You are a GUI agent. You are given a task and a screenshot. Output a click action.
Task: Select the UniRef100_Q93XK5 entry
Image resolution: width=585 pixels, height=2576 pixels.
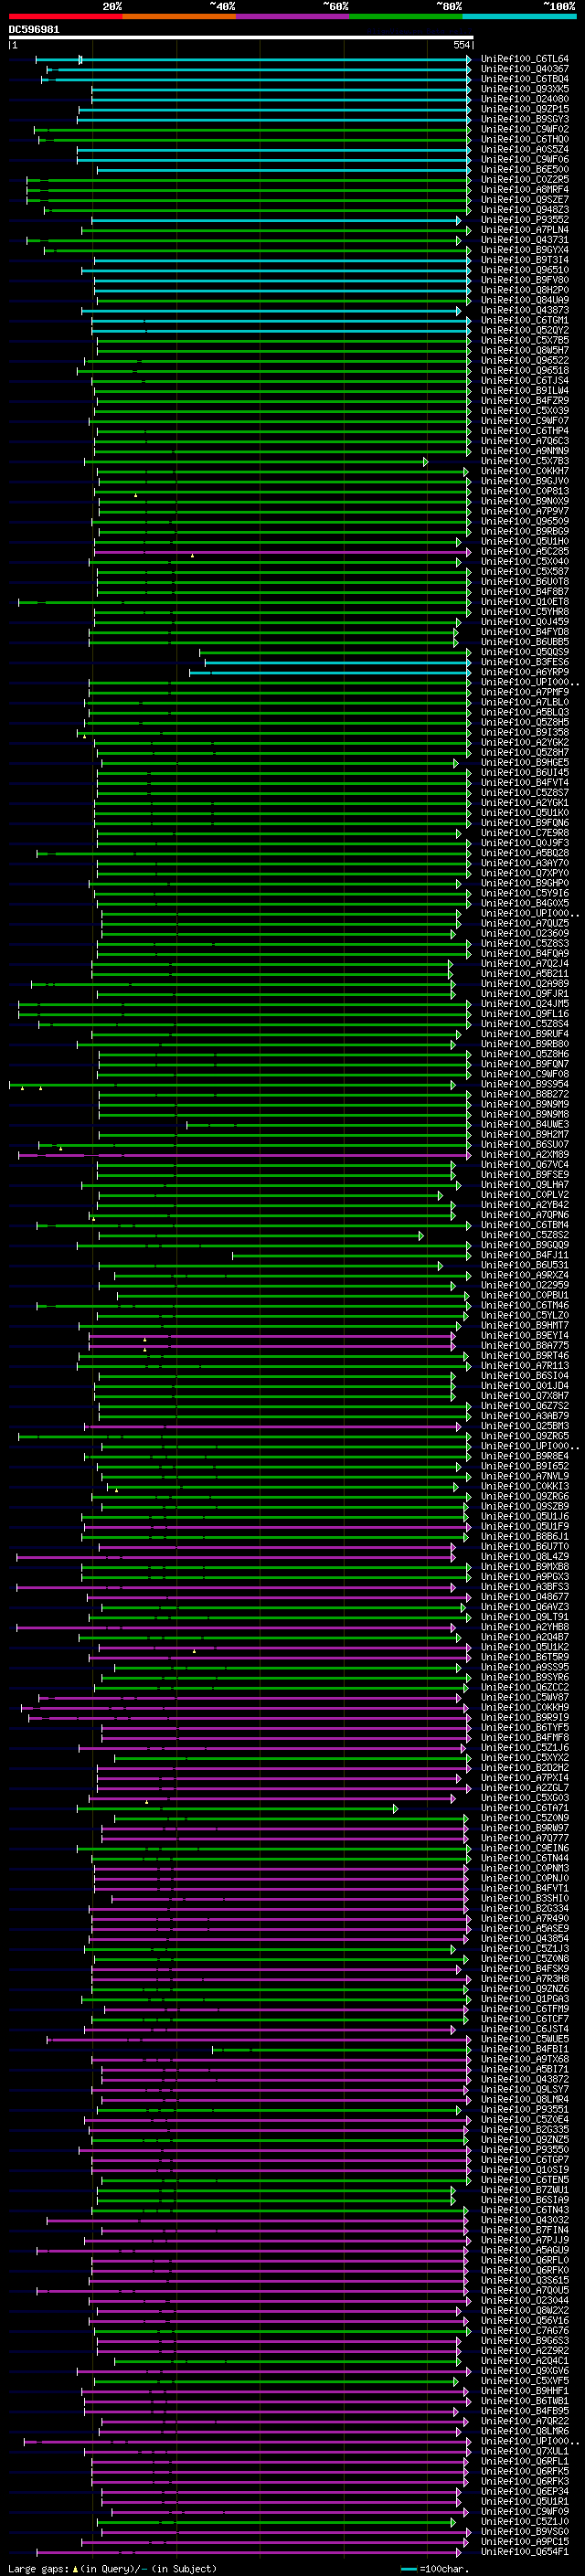(x=524, y=89)
